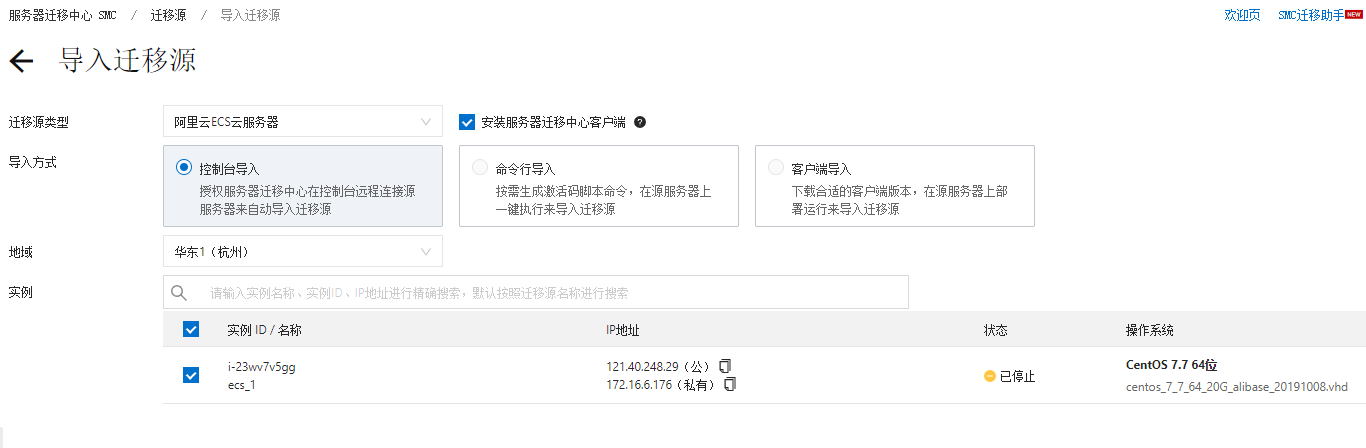Focus the instance search input field
The height and width of the screenshot is (448, 1366).
[550, 293]
